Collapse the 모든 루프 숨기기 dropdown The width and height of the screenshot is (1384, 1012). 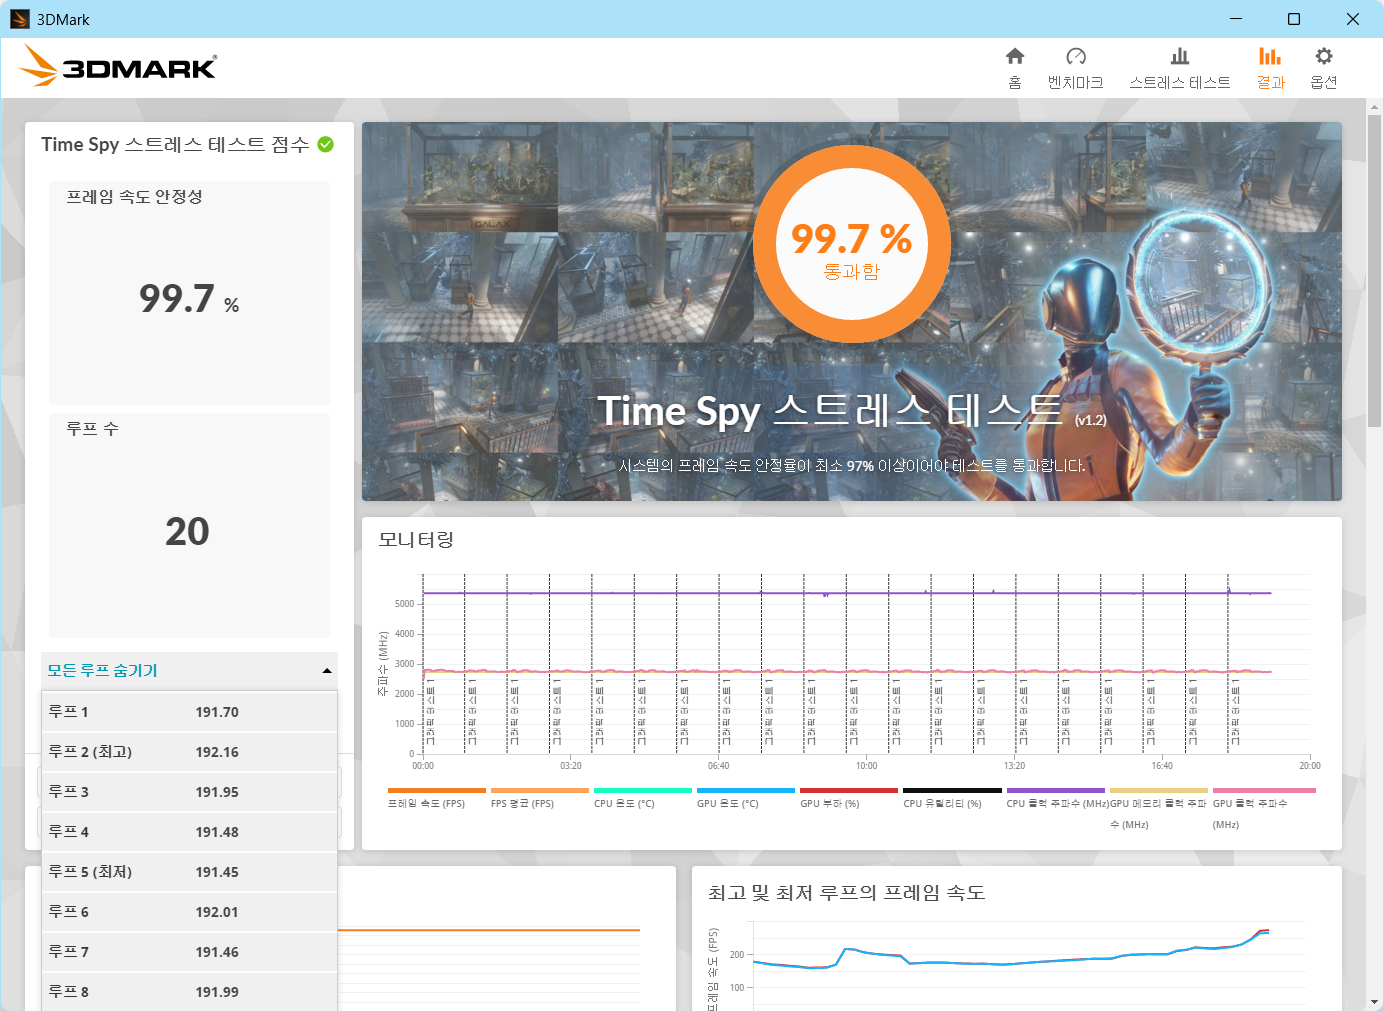click(x=189, y=671)
